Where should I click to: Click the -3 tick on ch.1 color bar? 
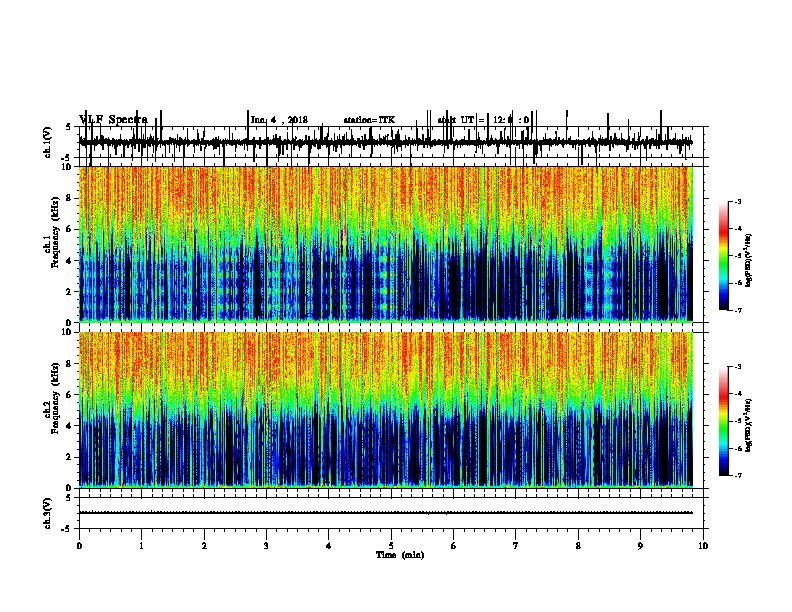coord(737,201)
